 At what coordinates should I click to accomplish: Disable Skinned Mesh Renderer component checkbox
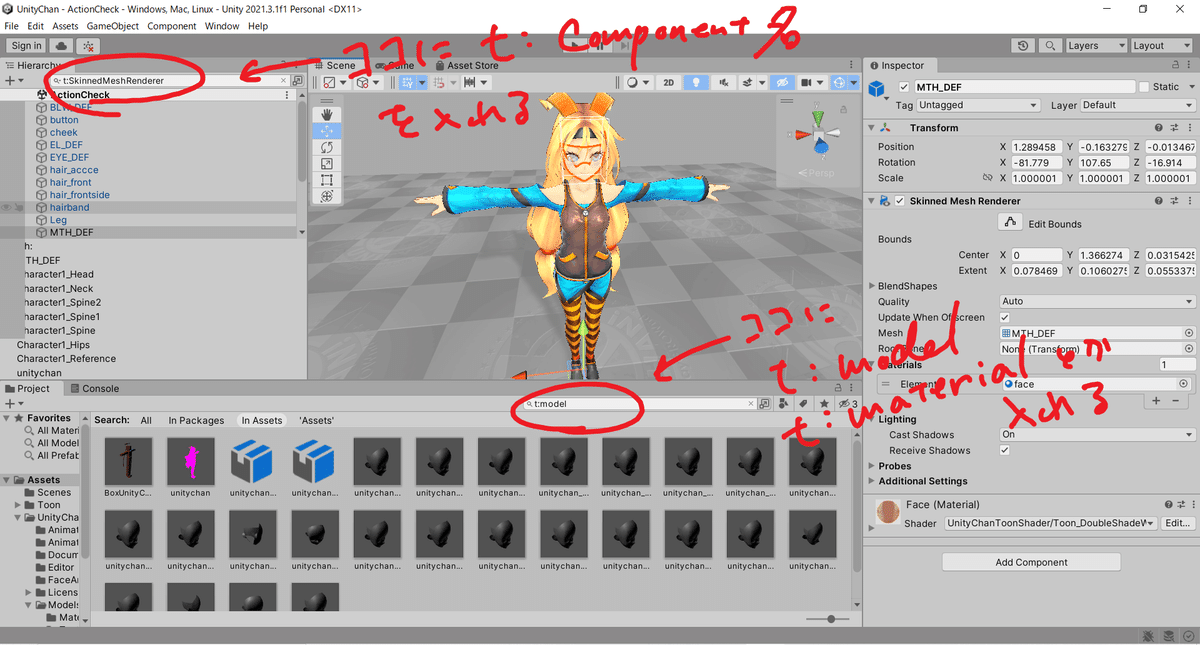(x=901, y=201)
